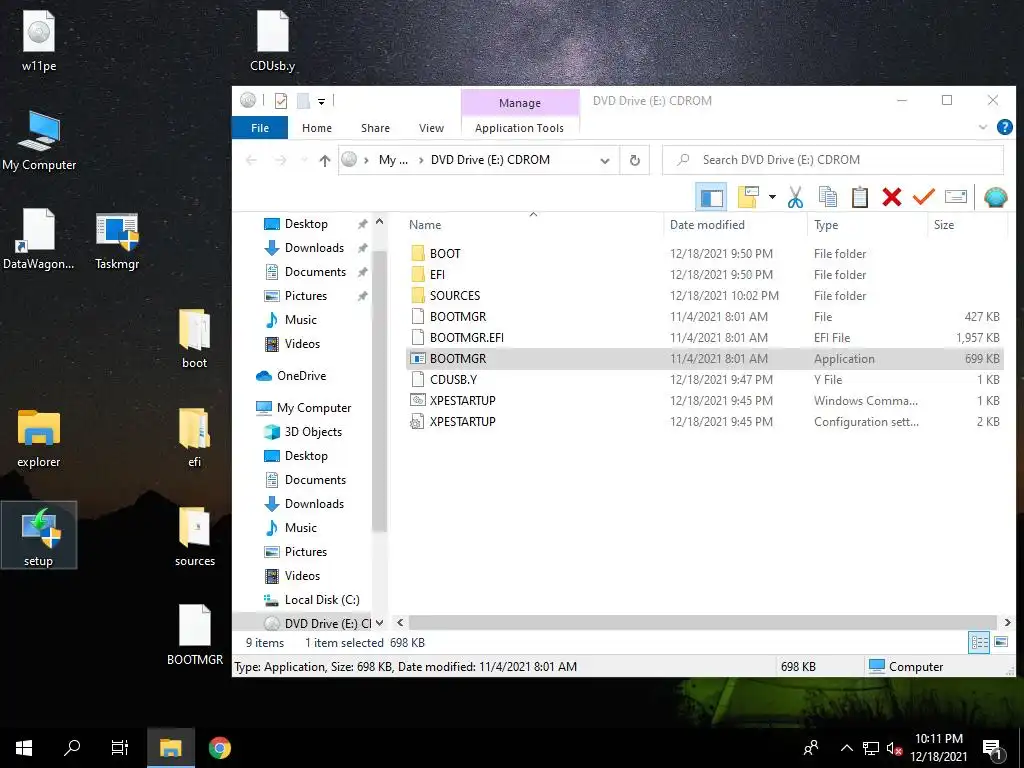Click the muted volume icon in tray
The image size is (1024, 768).
click(x=894, y=748)
